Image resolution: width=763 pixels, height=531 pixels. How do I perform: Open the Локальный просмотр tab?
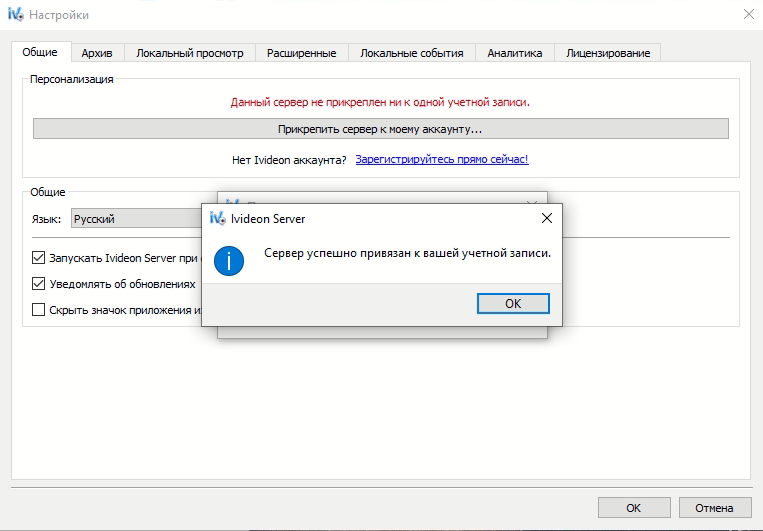pyautogui.click(x=190, y=53)
